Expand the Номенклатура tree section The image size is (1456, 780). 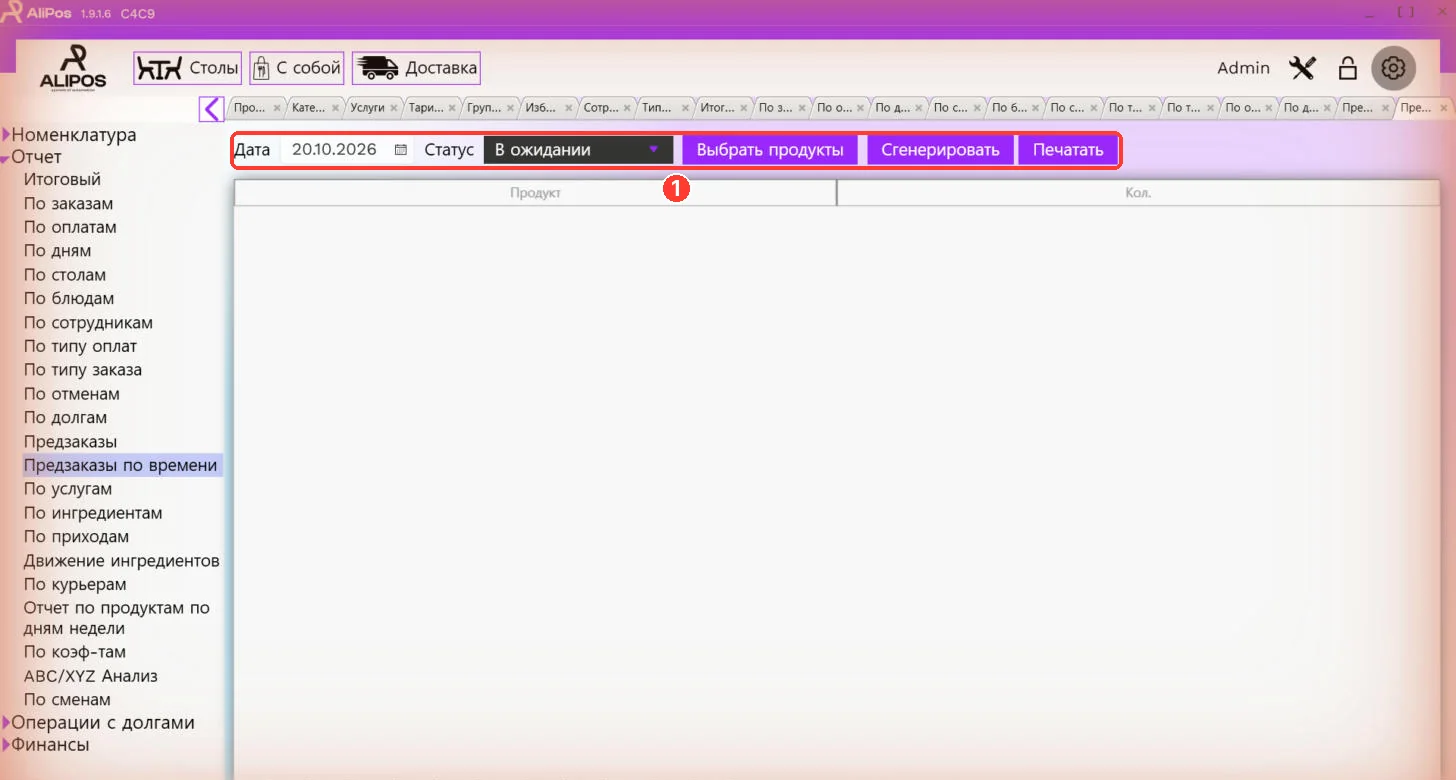click(6, 135)
